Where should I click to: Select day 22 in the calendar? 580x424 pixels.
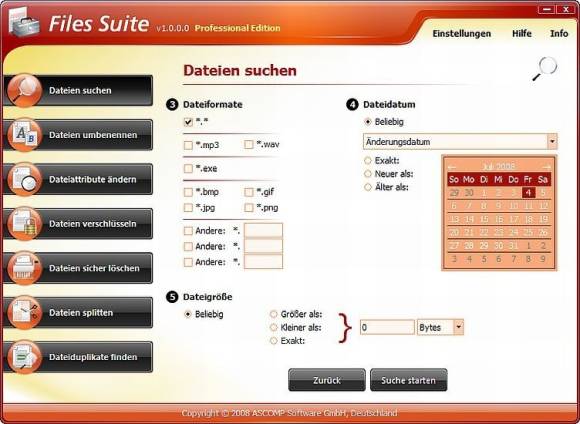click(x=484, y=232)
